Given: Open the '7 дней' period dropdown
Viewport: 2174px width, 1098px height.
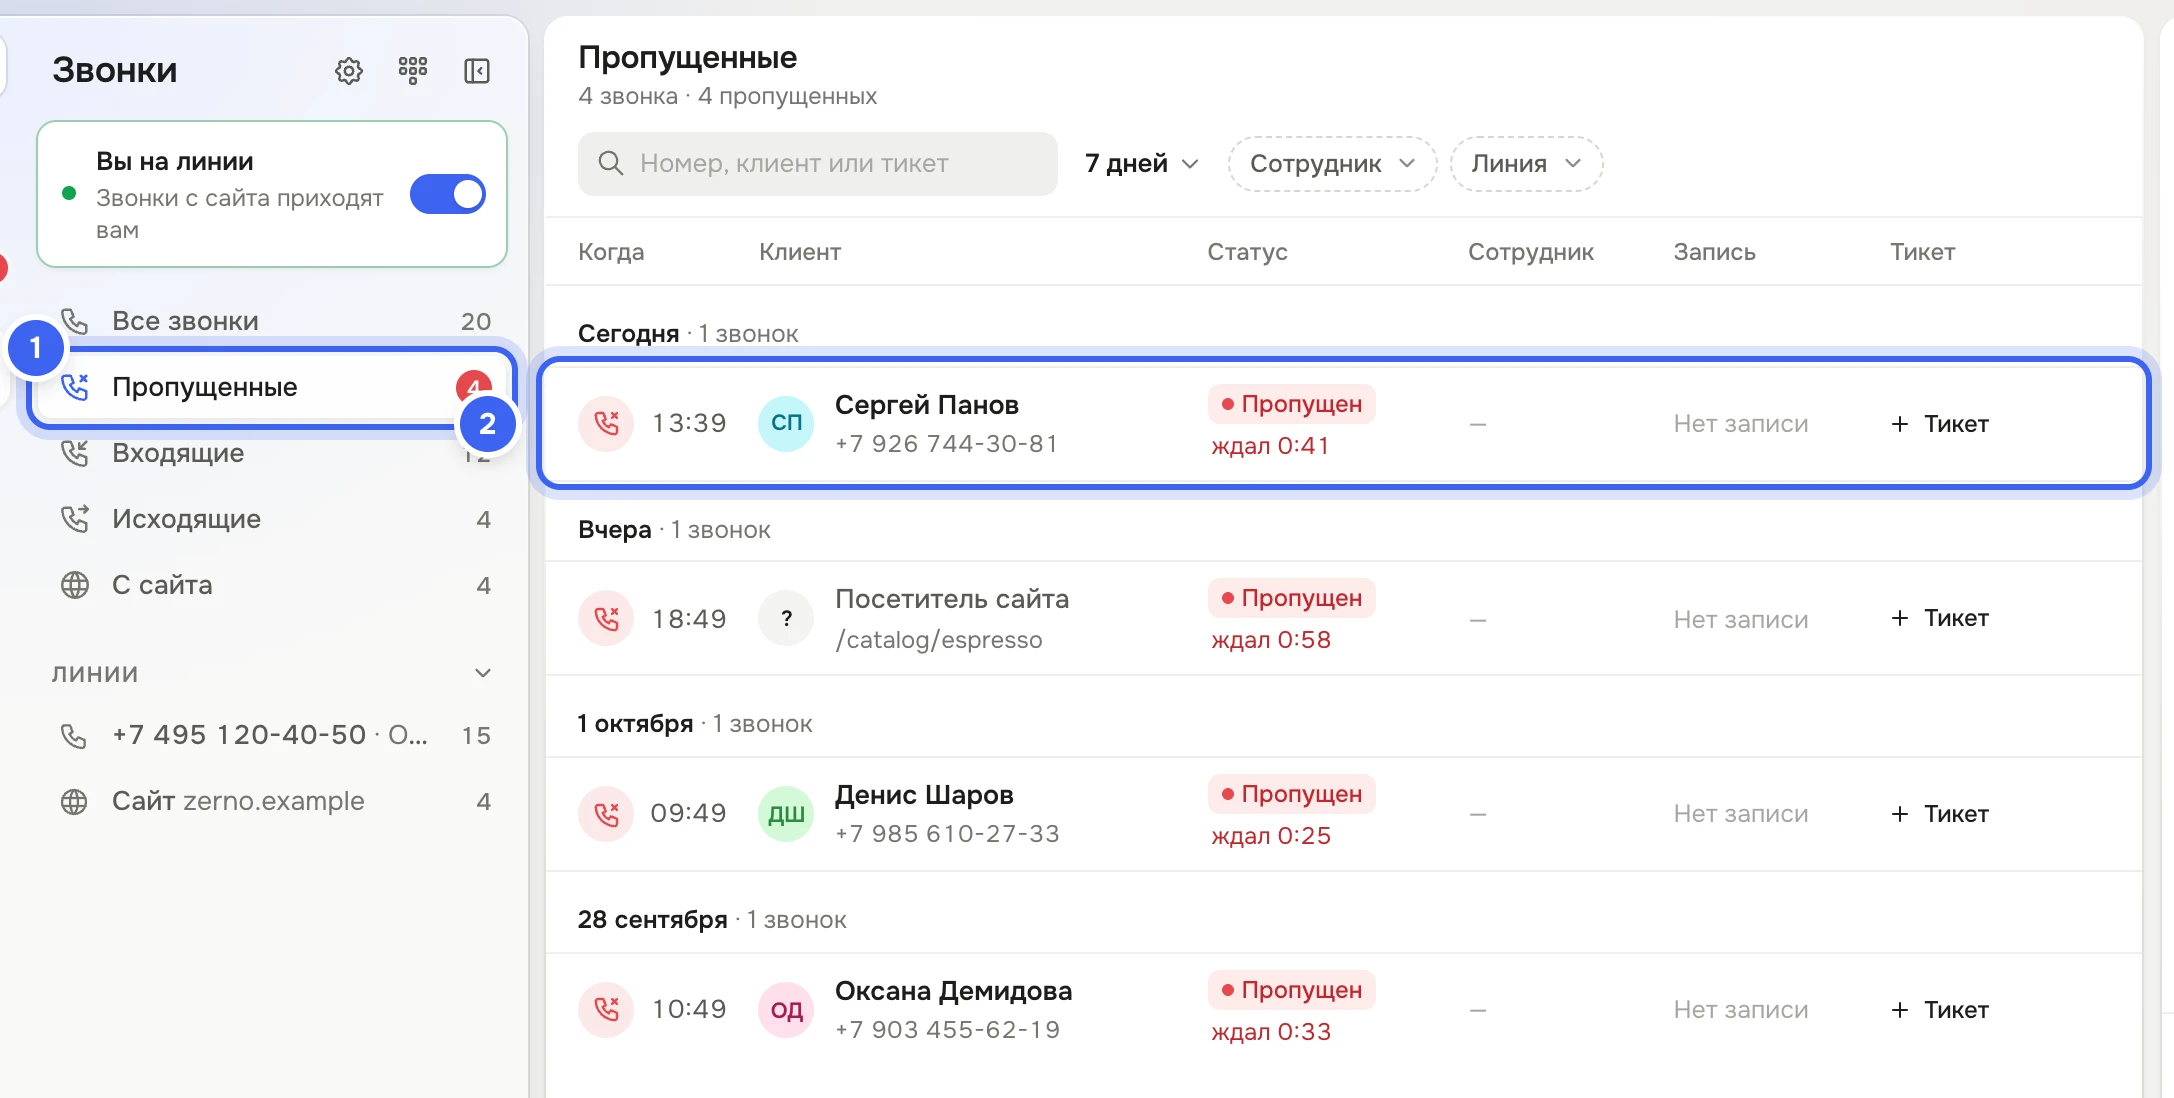Looking at the screenshot, I should (x=1142, y=163).
